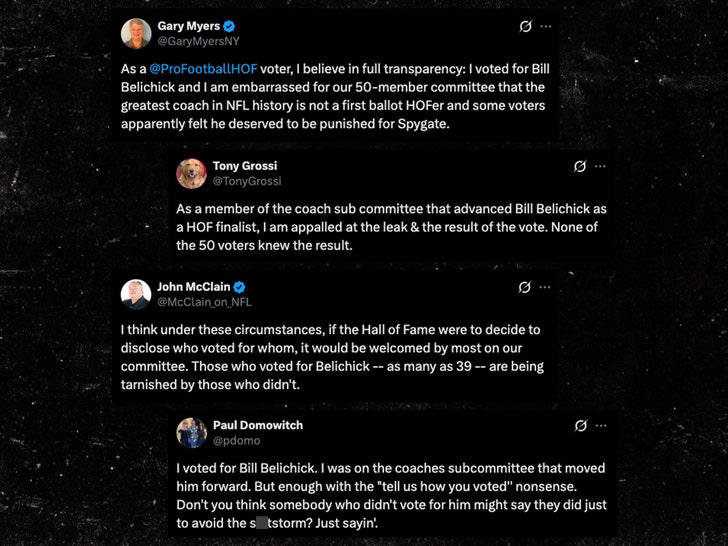The height and width of the screenshot is (546, 728).
Task: Open the @TonyGrossi handle
Action: pos(247,181)
